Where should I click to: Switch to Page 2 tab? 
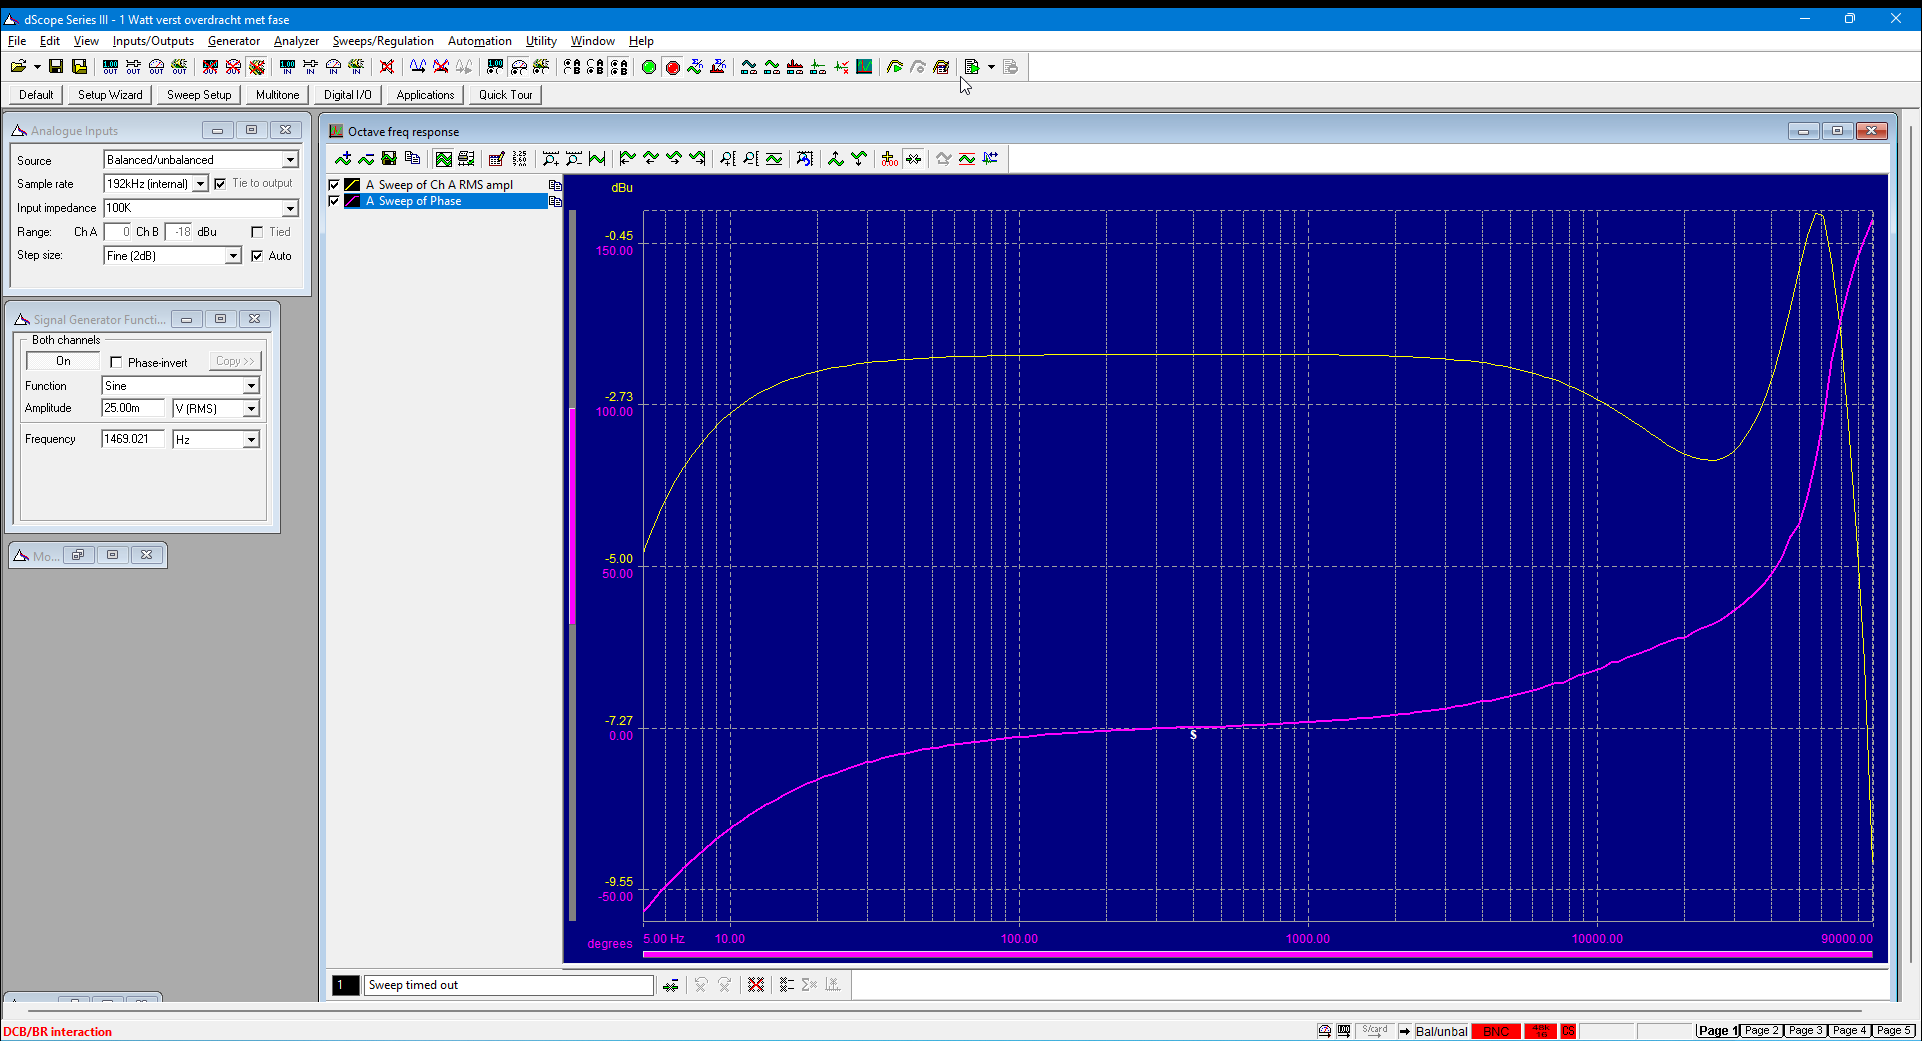coord(1761,1030)
